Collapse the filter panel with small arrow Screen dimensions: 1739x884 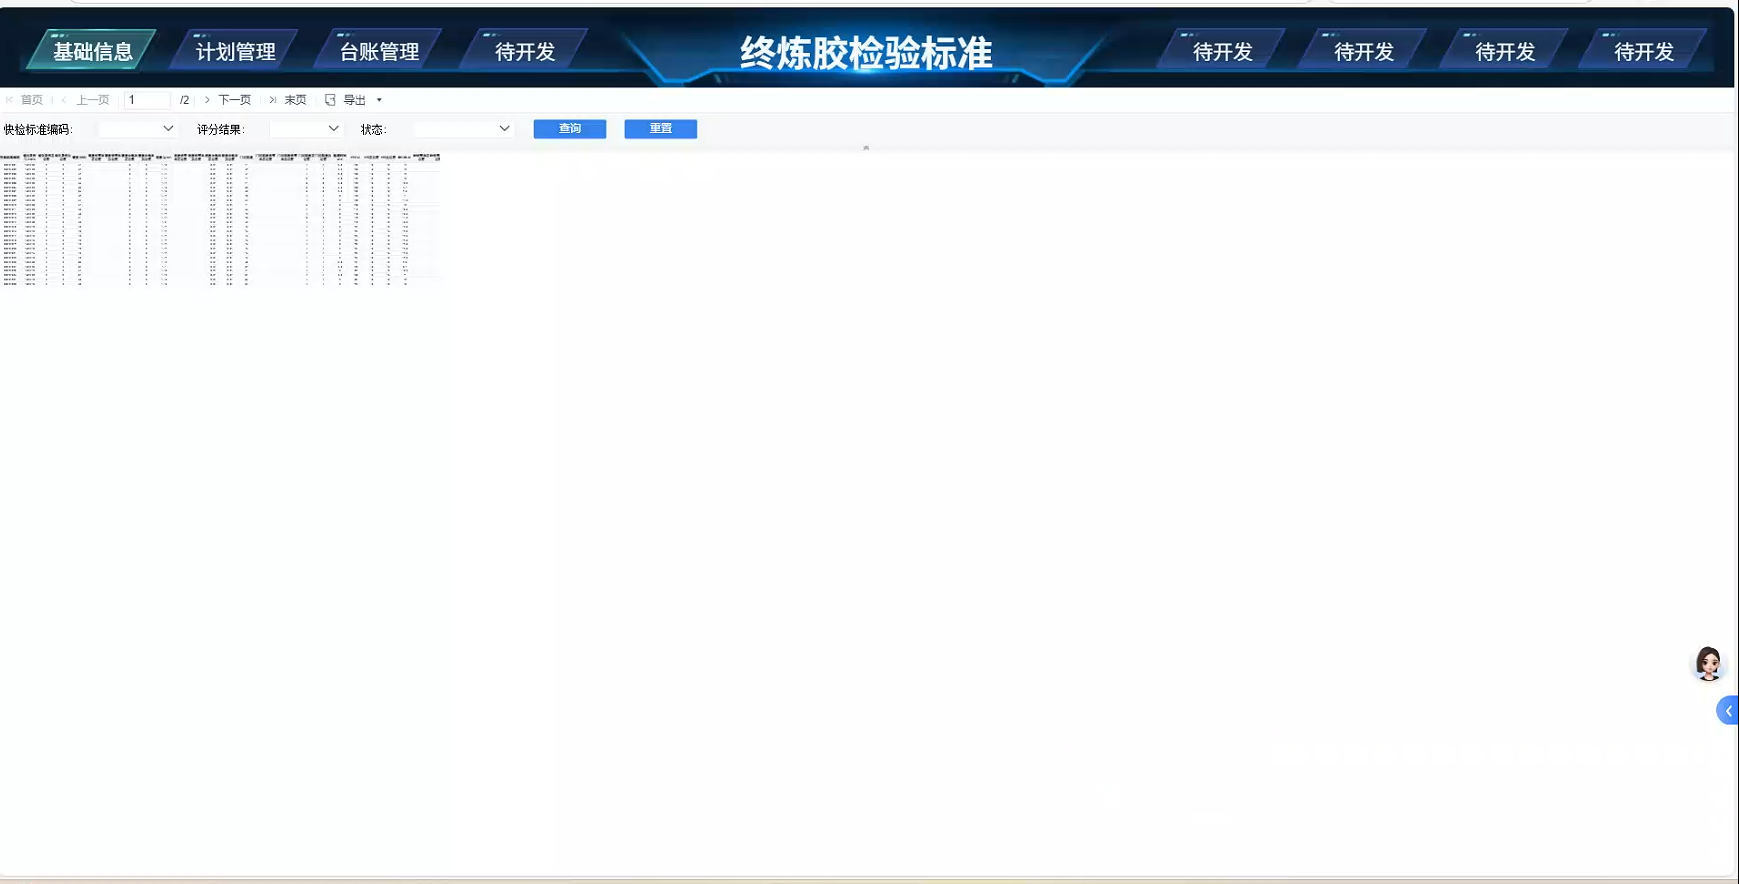tap(866, 148)
